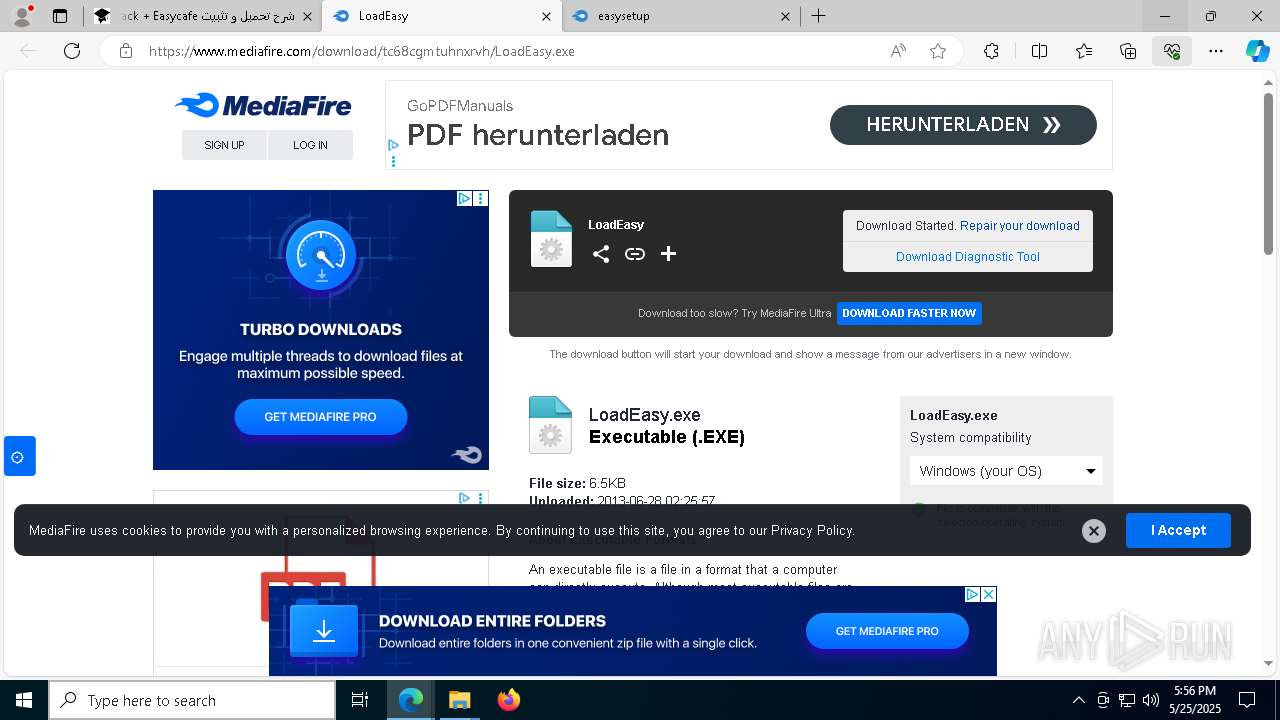Open Task View on the taskbar
The height and width of the screenshot is (720, 1280).
[360, 700]
